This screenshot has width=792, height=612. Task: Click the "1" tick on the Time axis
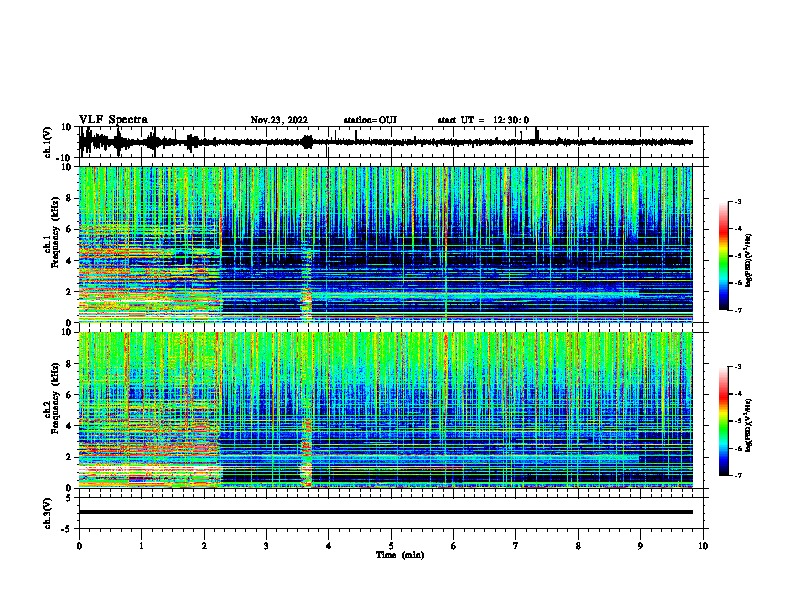[x=141, y=545]
